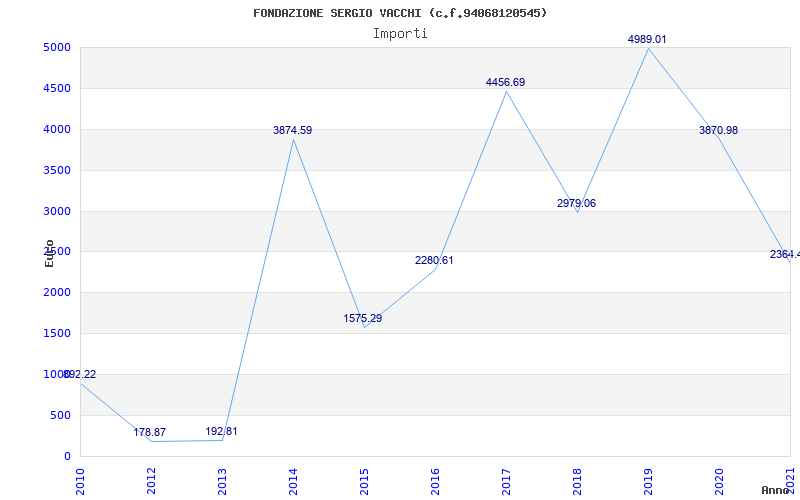Click the y-axis tick label 1500

coord(59,333)
